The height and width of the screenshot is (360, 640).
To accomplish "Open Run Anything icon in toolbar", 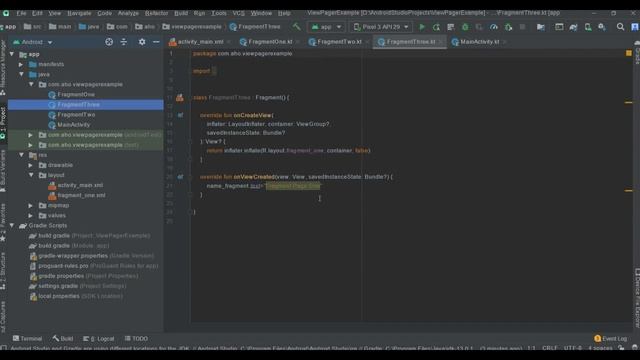I will 559,27.
